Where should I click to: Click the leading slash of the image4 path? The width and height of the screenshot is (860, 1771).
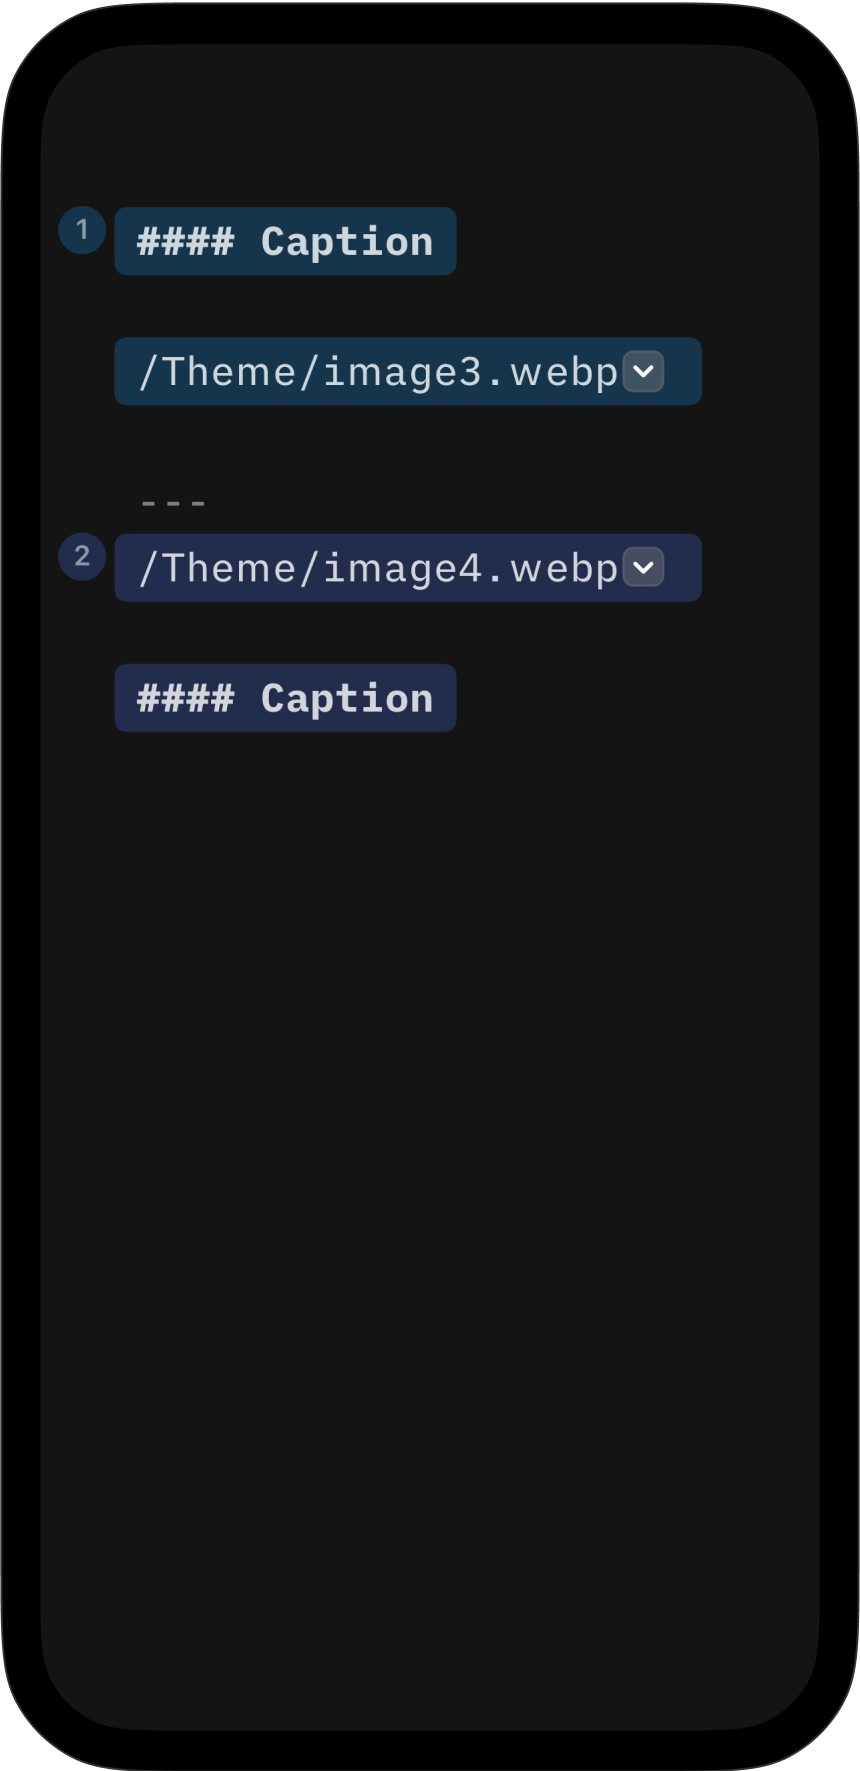click(149, 568)
